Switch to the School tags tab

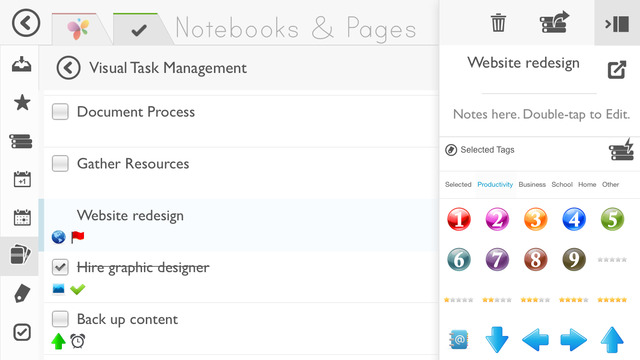pos(562,184)
